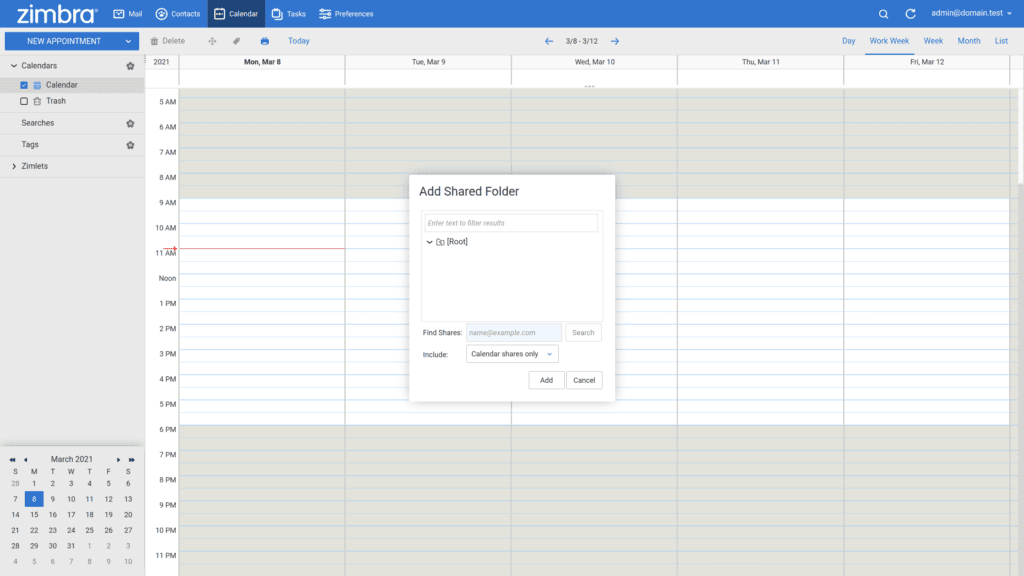1024x576 pixels.
Task: Click the Delete toolbar button
Action: coord(168,41)
